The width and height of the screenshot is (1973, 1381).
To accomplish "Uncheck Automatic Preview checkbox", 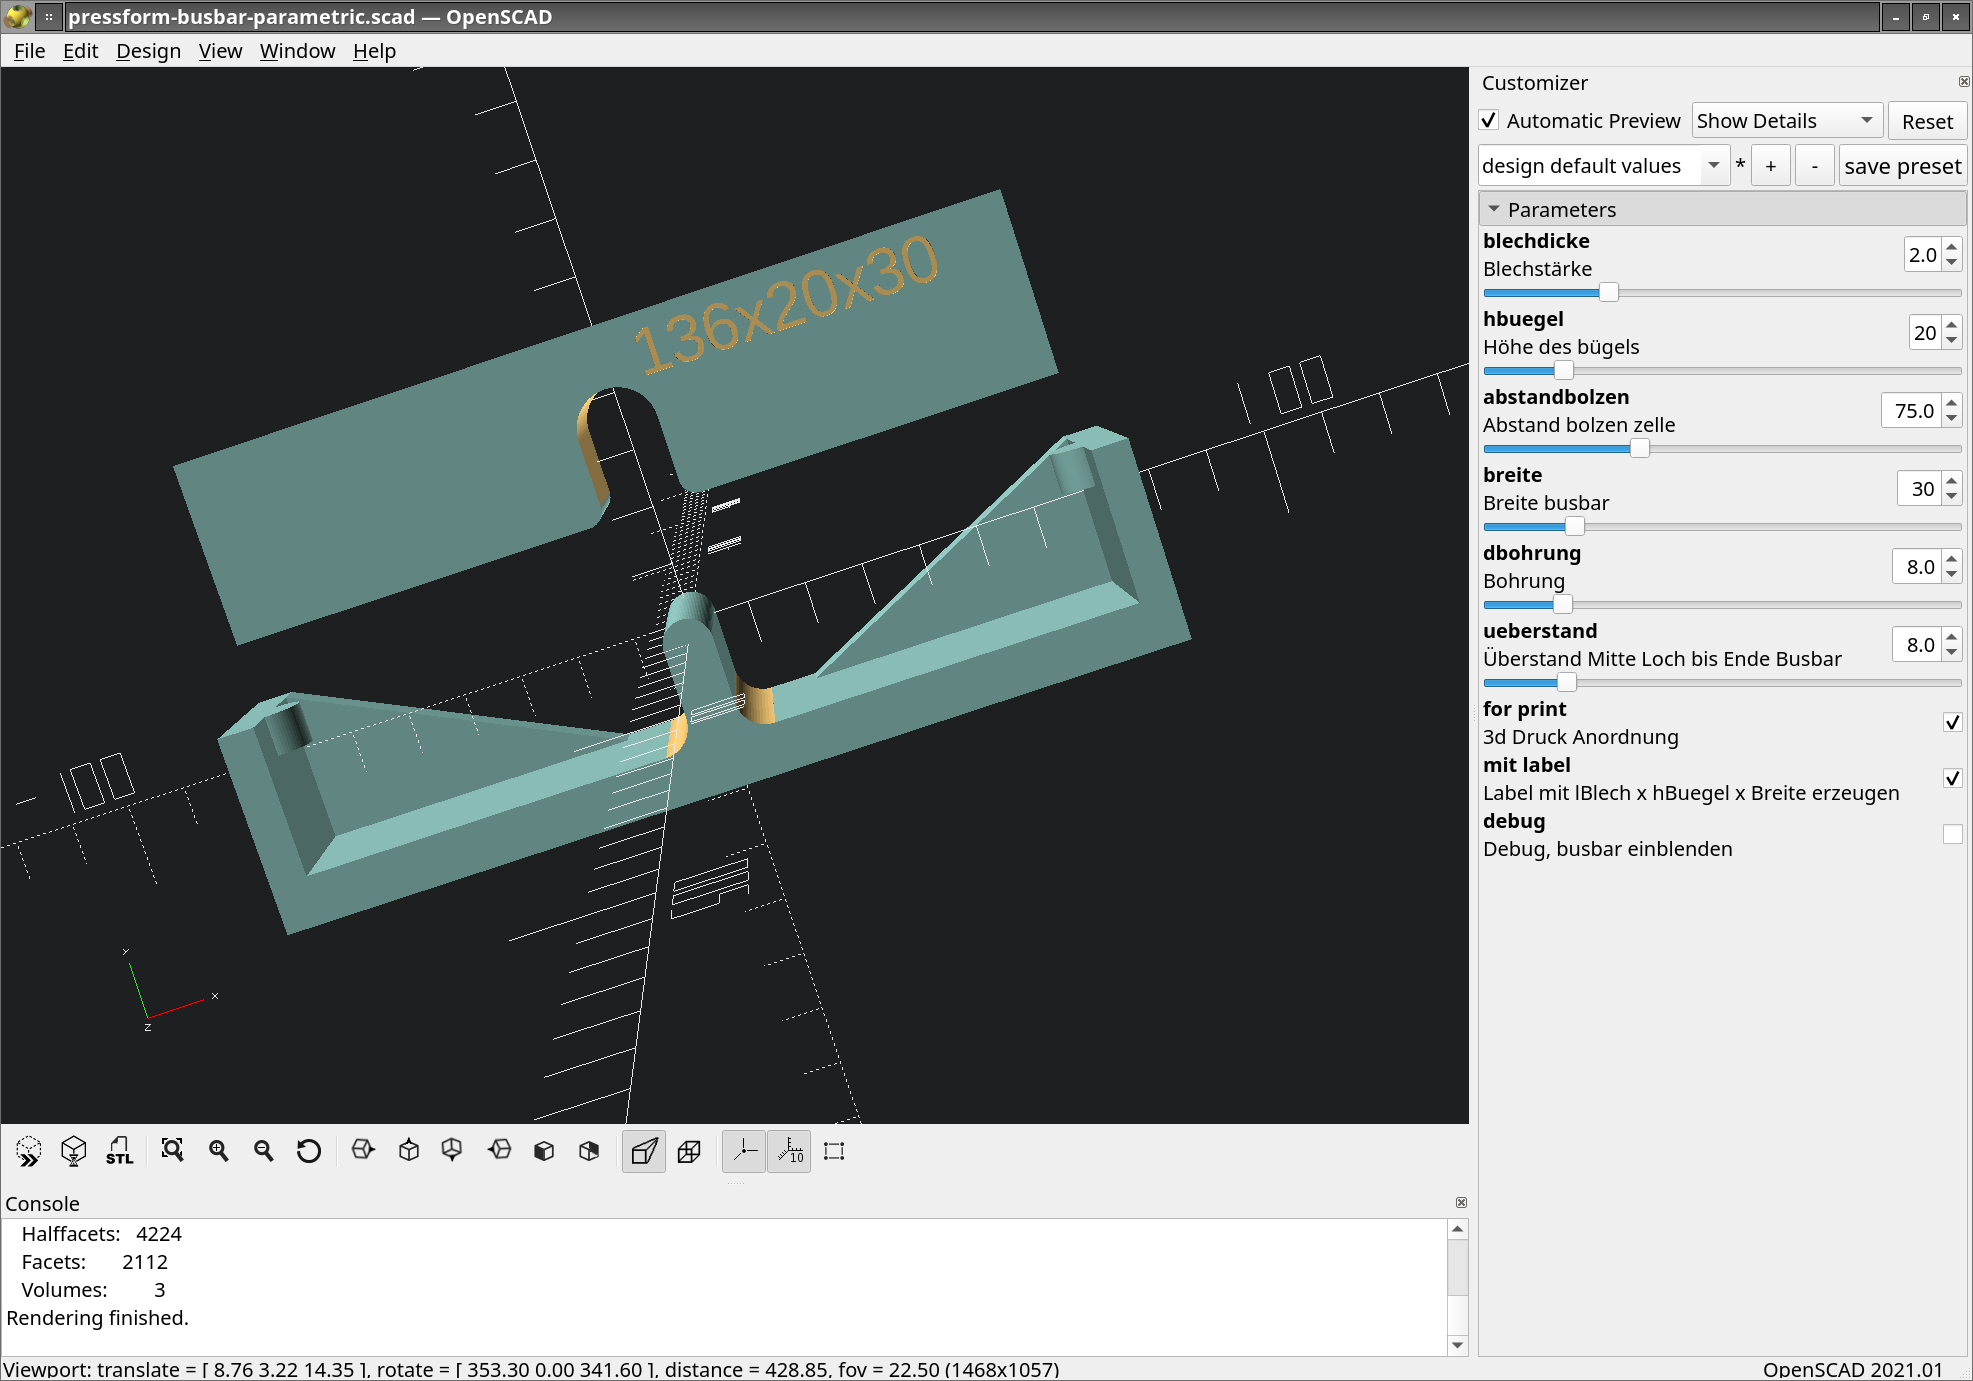I will pos(1489,121).
